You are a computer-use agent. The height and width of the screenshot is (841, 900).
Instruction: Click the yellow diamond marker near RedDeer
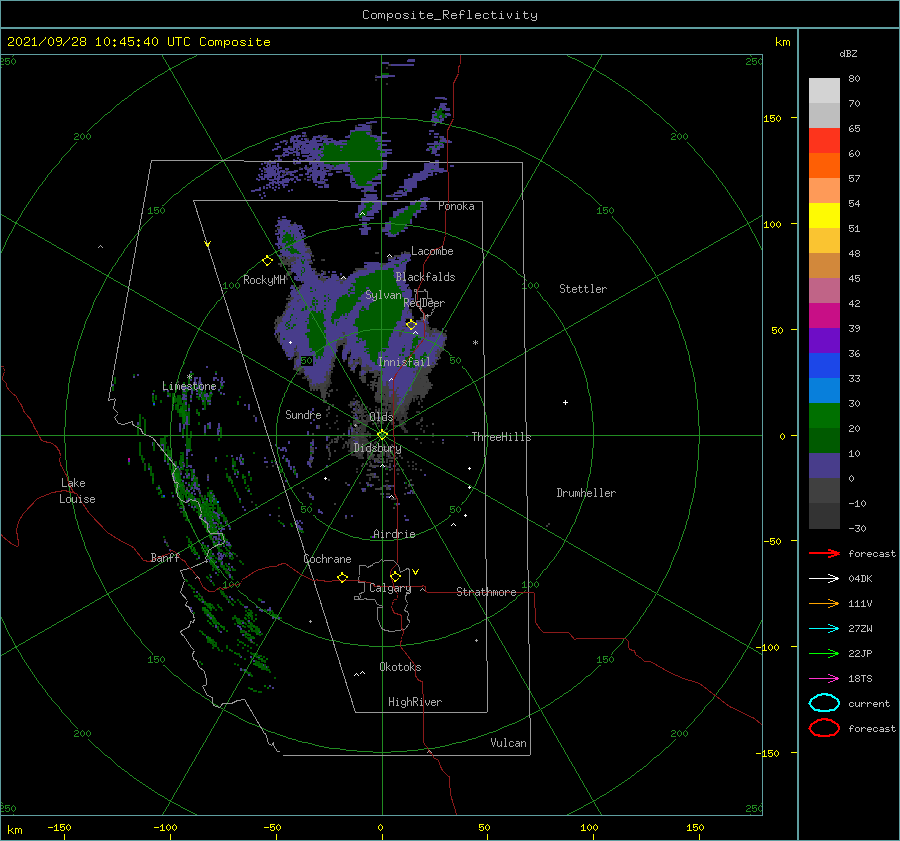point(411,325)
